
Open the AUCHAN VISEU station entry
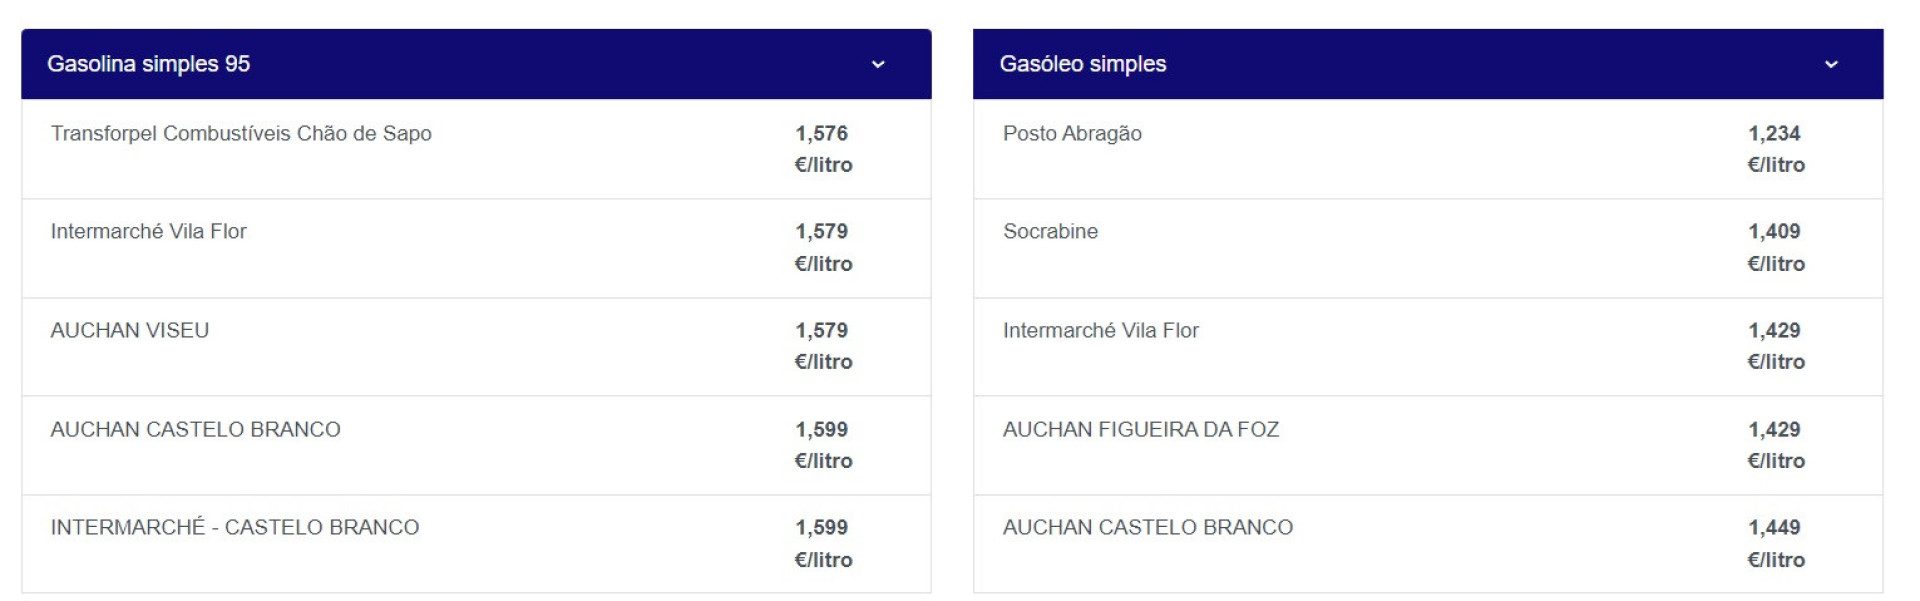point(130,331)
